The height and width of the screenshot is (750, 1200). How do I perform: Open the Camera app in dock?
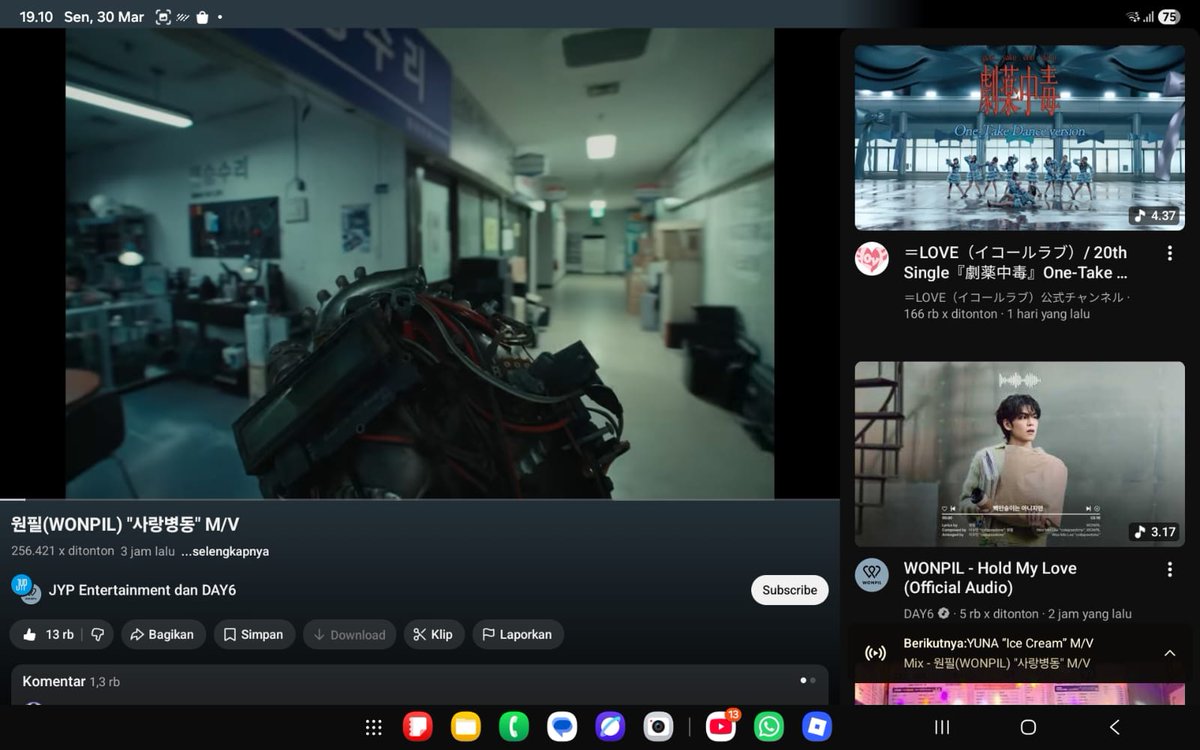coord(658,727)
